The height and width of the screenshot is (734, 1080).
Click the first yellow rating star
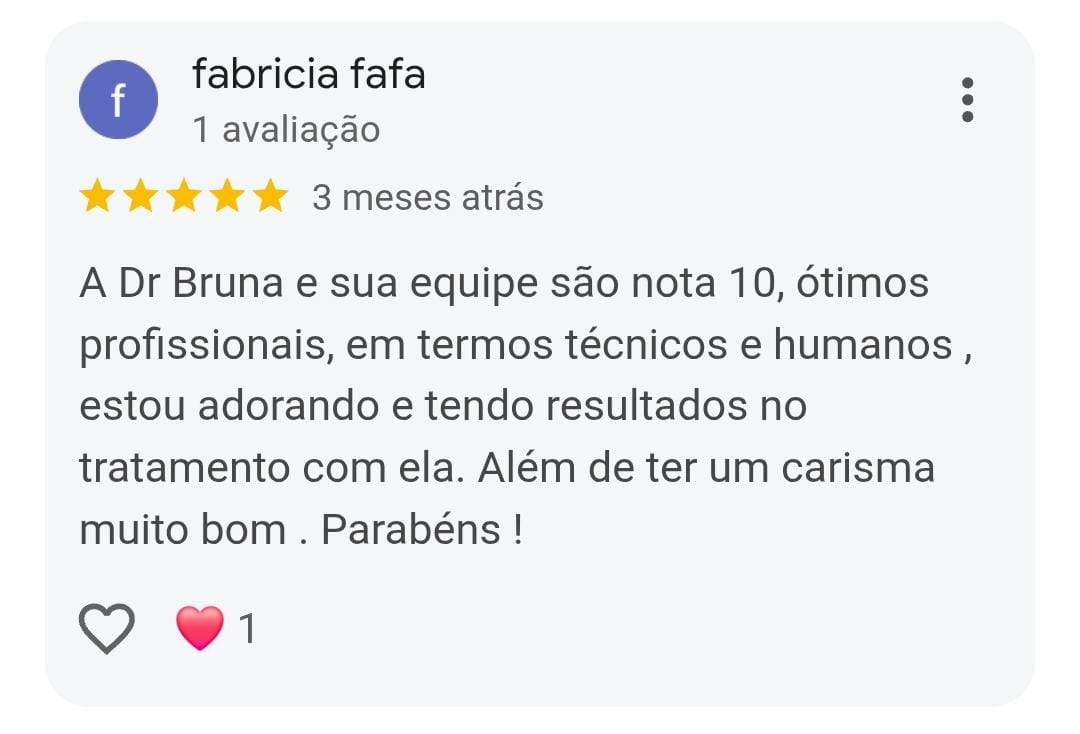tap(97, 197)
